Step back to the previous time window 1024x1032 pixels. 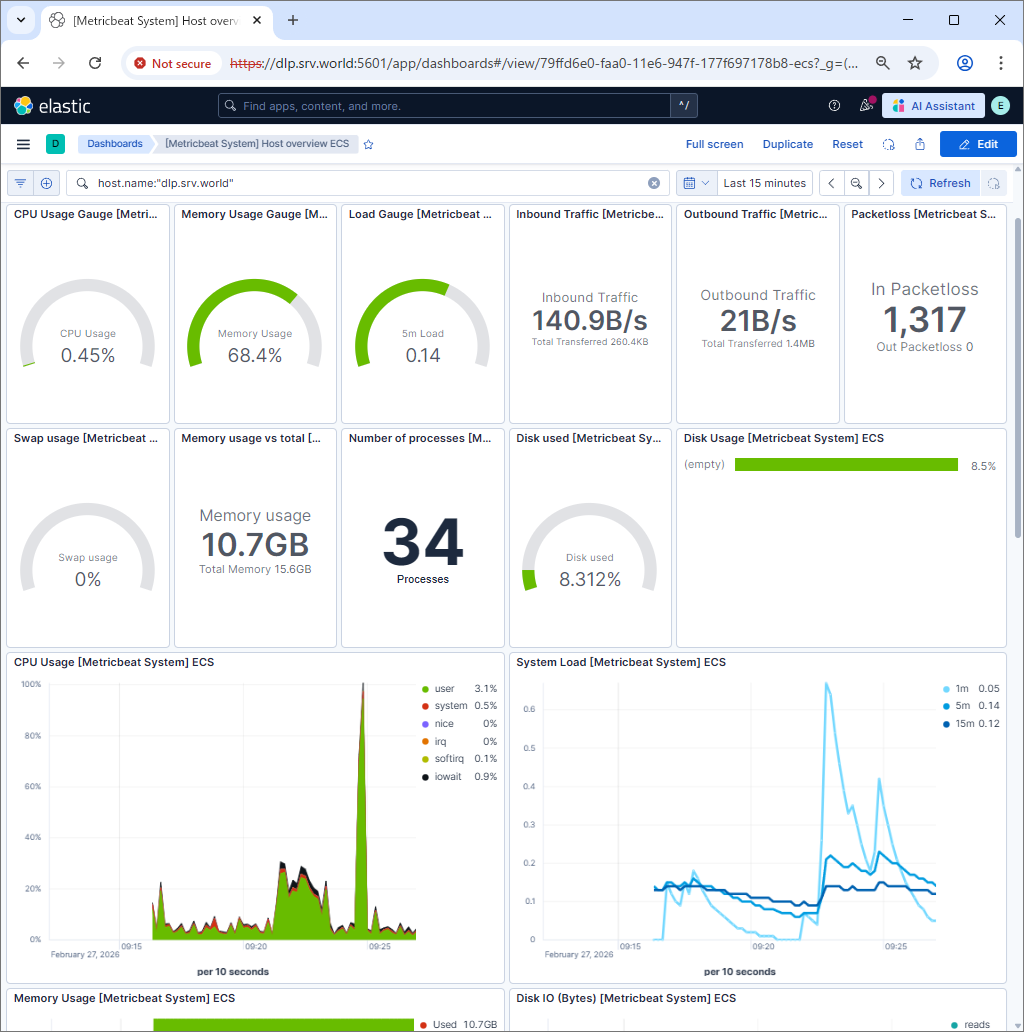pyautogui.click(x=832, y=183)
